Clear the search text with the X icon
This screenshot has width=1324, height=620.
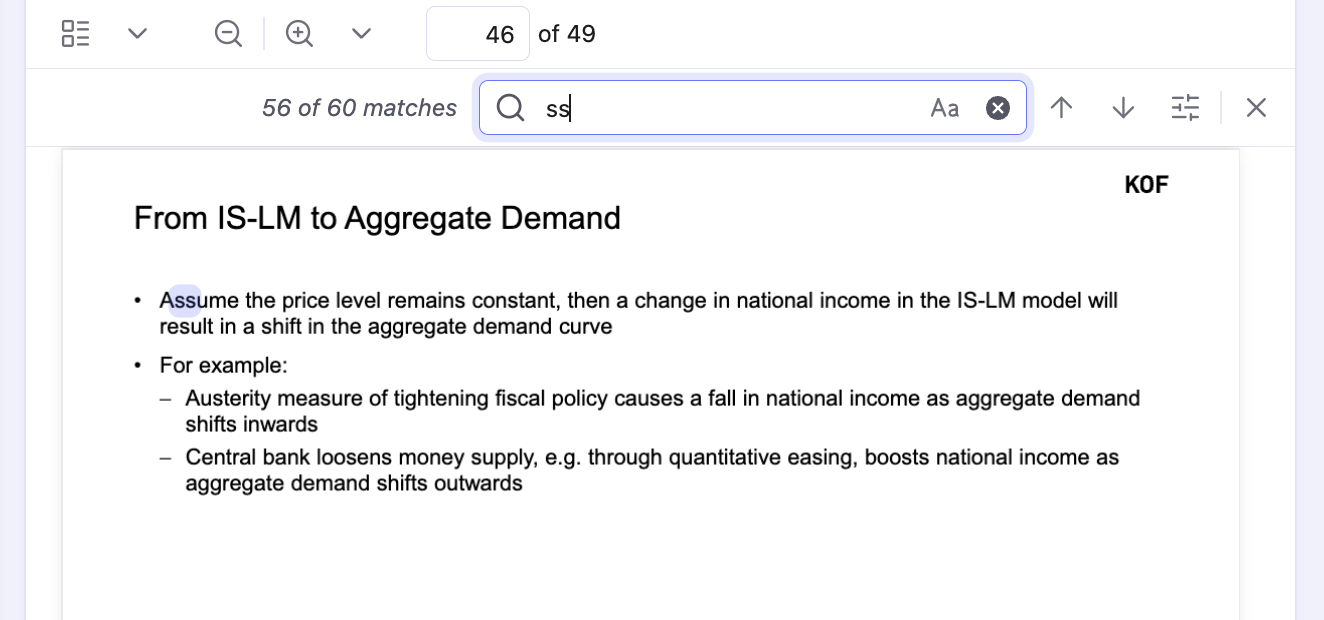coord(998,108)
